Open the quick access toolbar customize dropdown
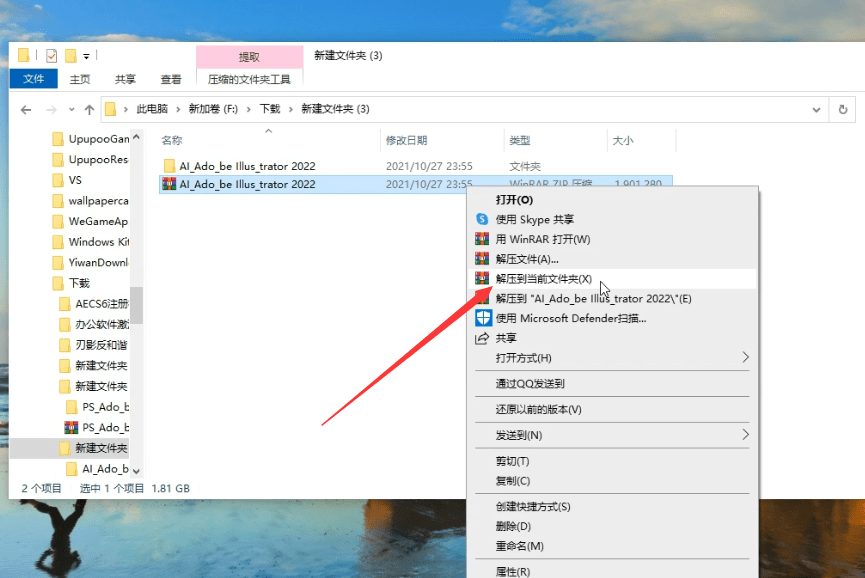 point(87,56)
